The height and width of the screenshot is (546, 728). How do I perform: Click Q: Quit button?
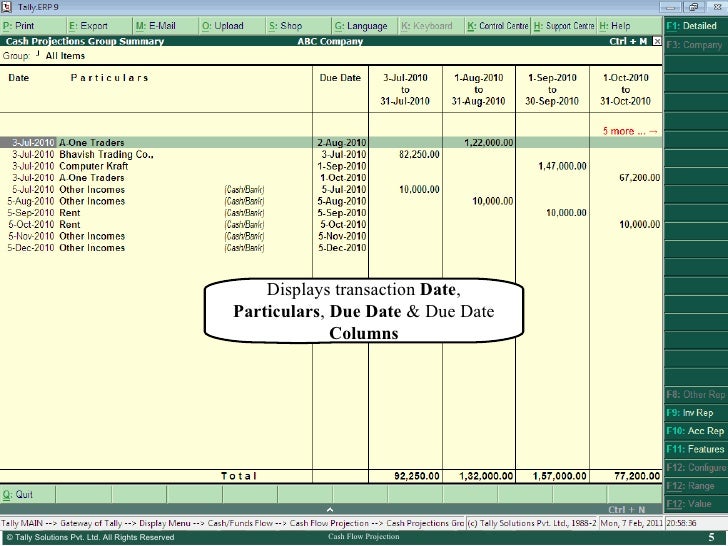click(28, 494)
